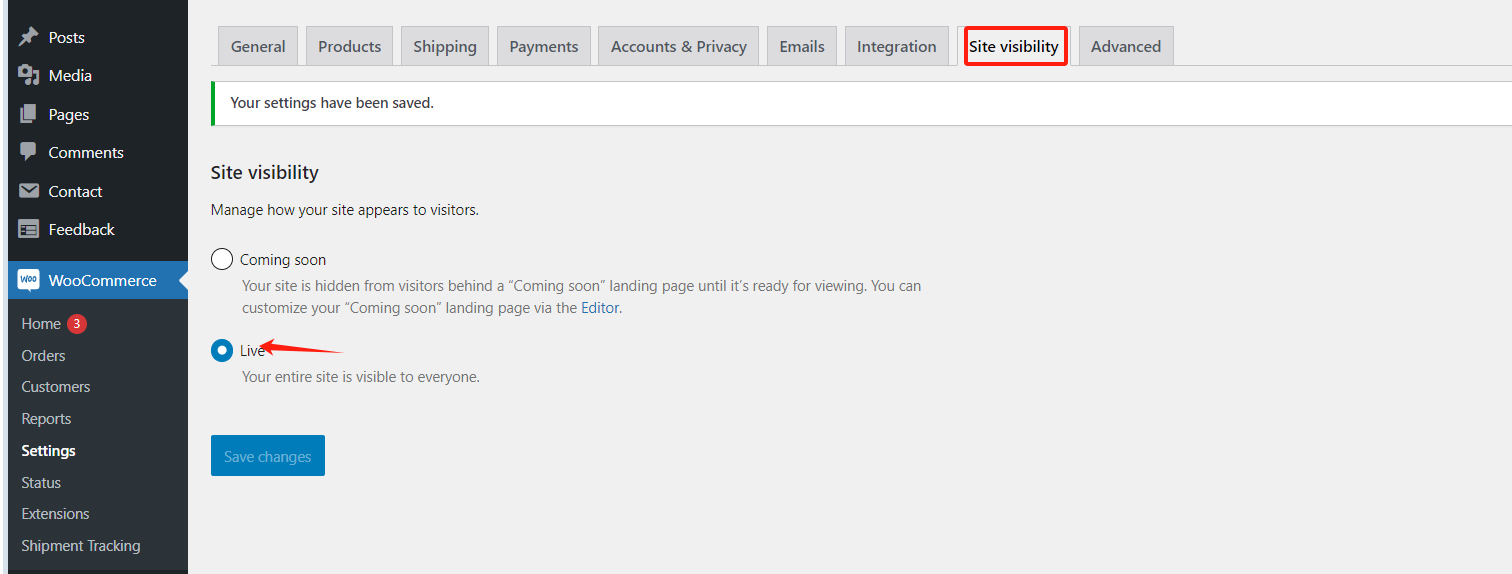The height and width of the screenshot is (574, 1512).
Task: Click the WooCommerce logo icon
Action: [x=29, y=281]
